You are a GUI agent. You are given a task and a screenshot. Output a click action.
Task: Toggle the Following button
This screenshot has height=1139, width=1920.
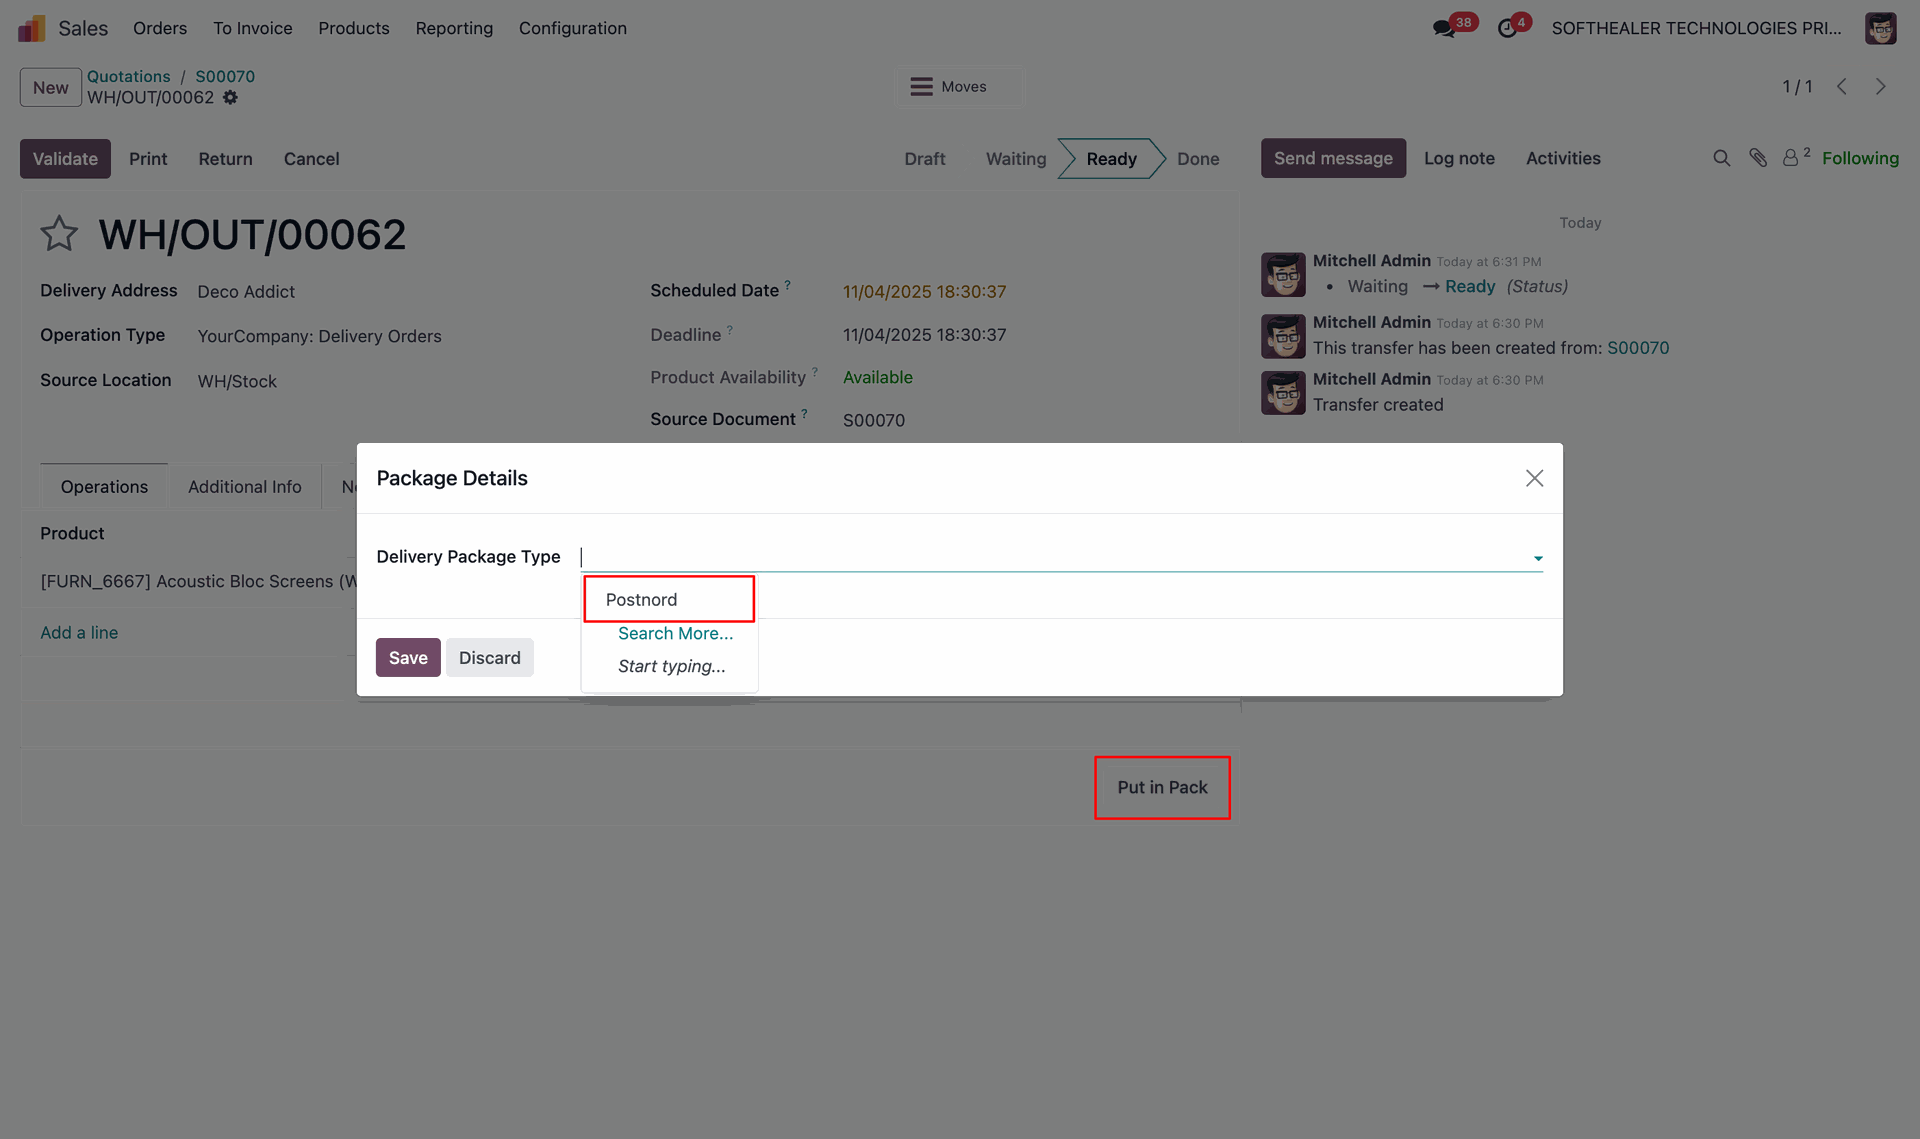[1859, 158]
